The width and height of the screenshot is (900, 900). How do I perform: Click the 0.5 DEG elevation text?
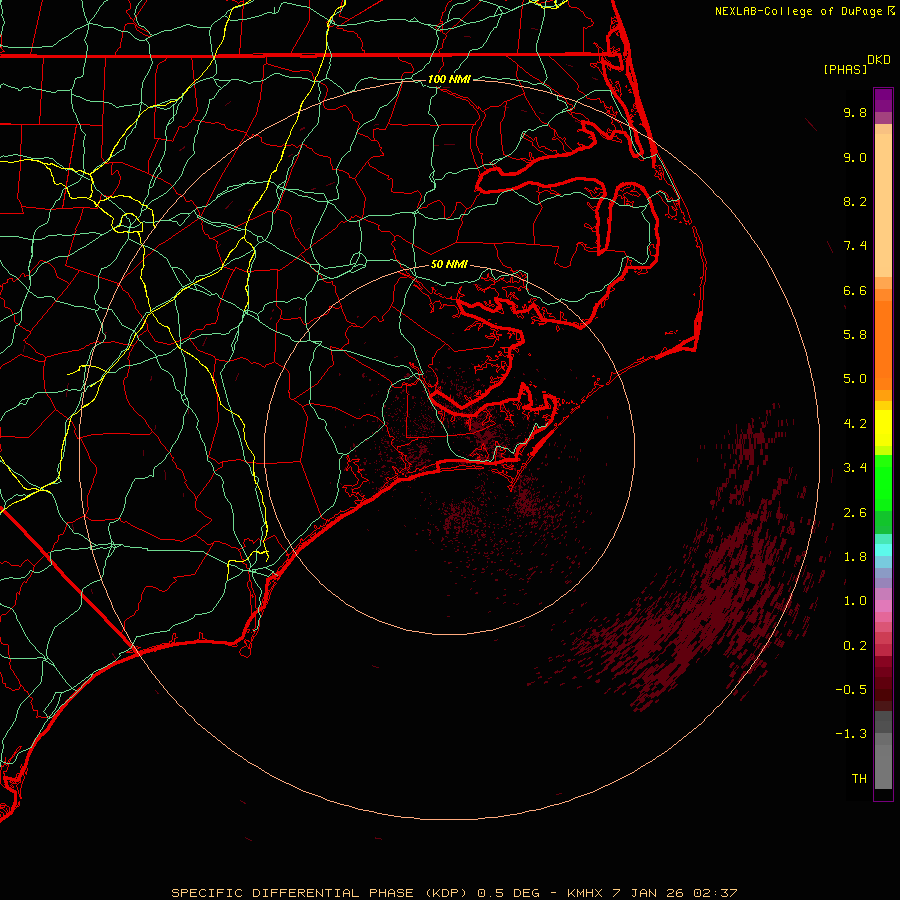[x=509, y=893]
